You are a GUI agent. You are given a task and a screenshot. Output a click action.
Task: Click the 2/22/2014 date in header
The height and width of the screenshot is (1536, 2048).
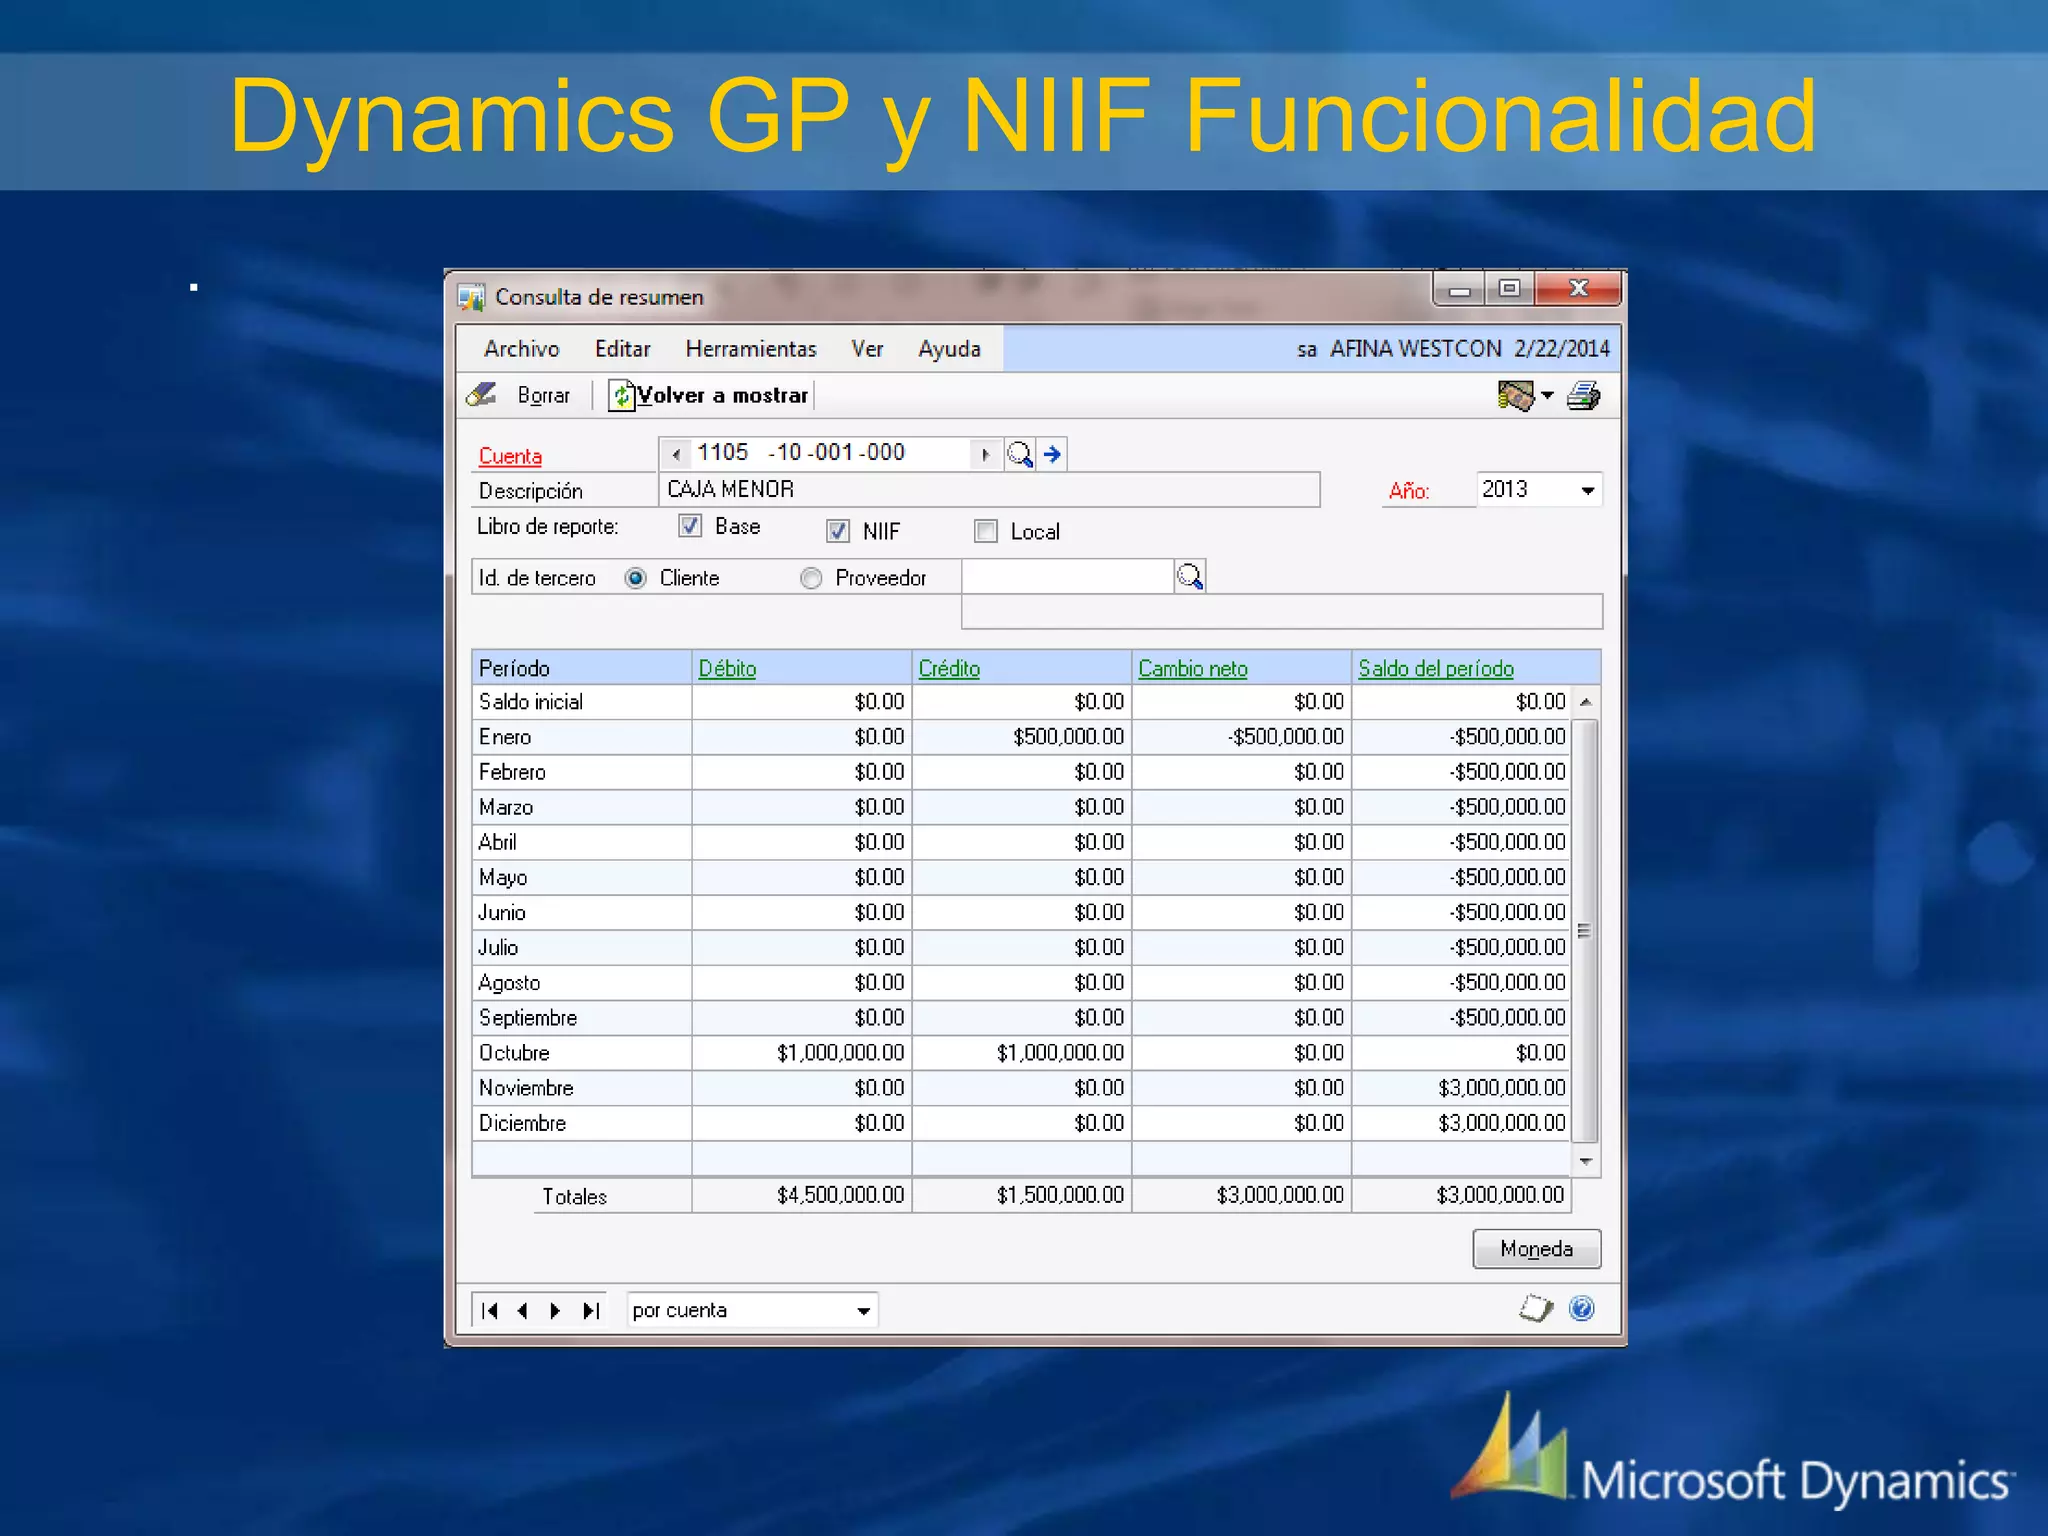click(x=1561, y=349)
